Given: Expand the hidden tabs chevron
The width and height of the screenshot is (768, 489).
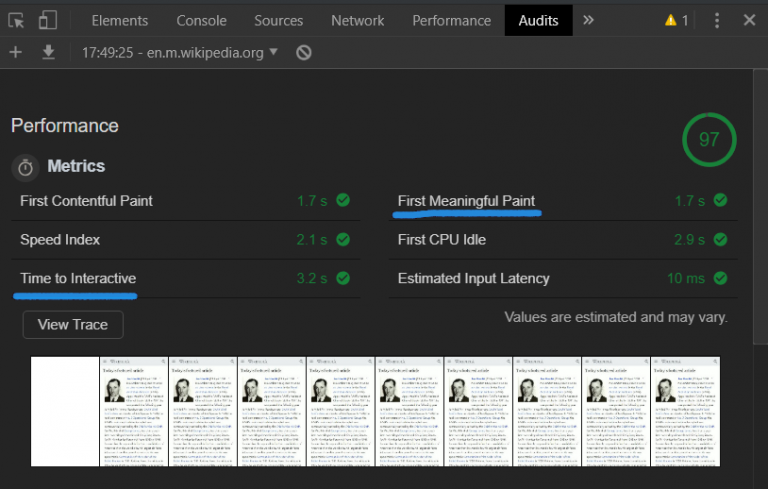Looking at the screenshot, I should click(588, 20).
